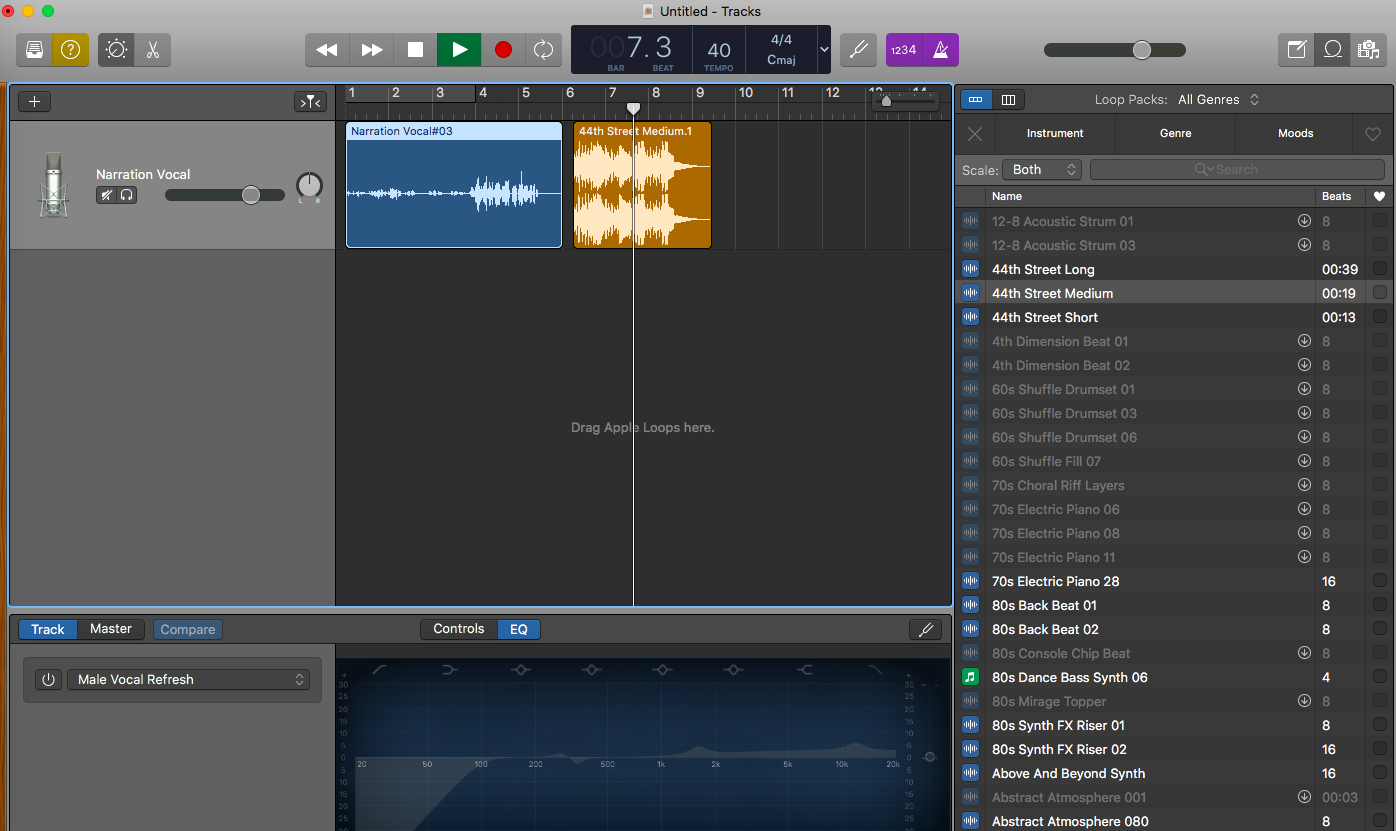This screenshot has width=1396, height=831.
Task: Toggle the Cycle loop button
Action: (543, 50)
